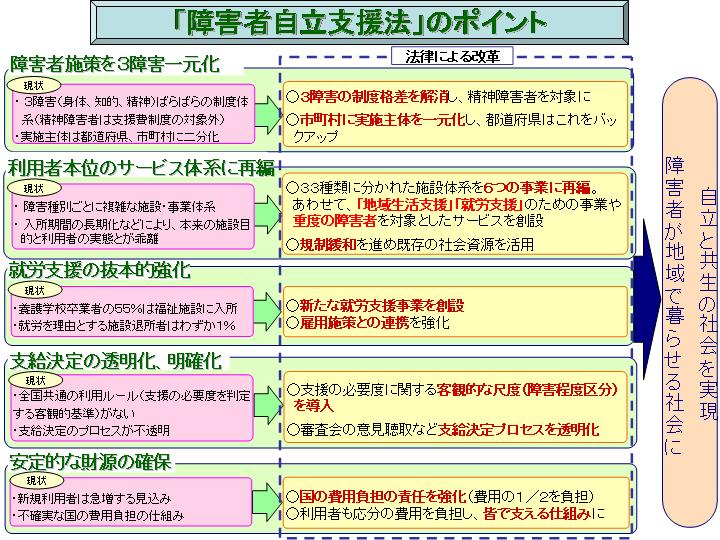
Task: Click the title 「障害者自立支援法」のポイント
Action: [x=360, y=22]
